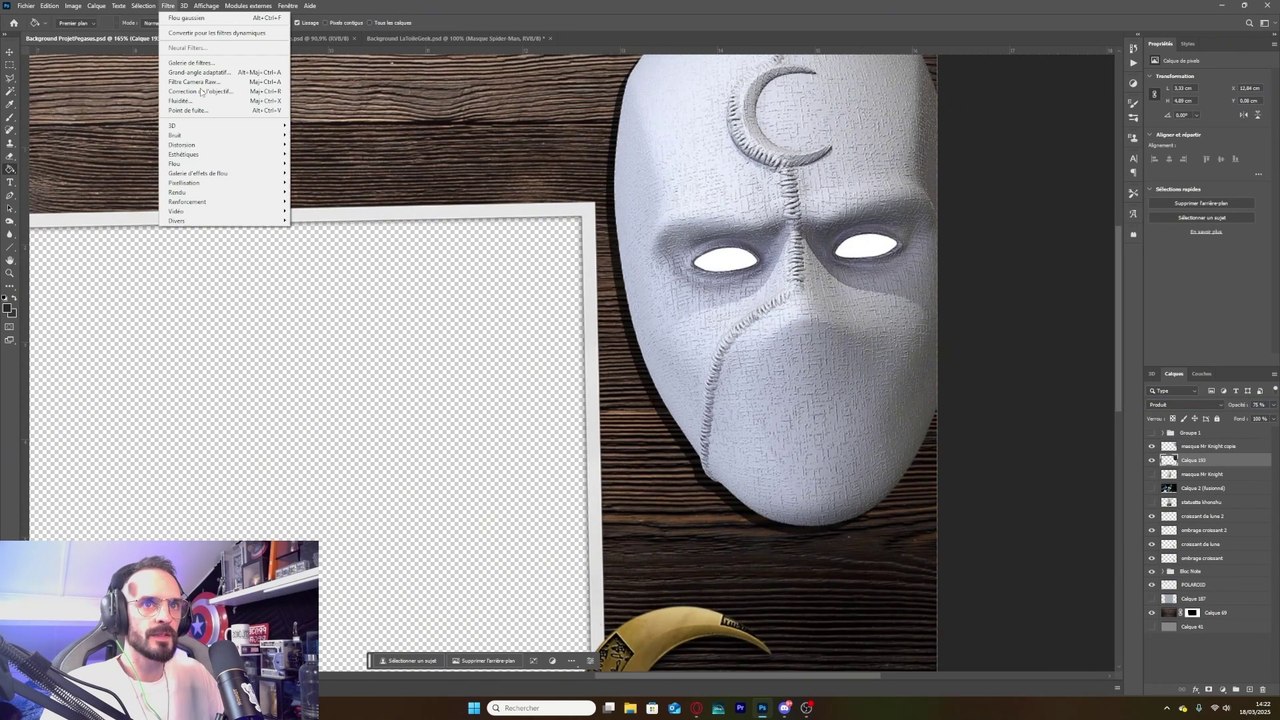The width and height of the screenshot is (1280, 720).
Task: Select the Eyedropper tool
Action: point(9,106)
